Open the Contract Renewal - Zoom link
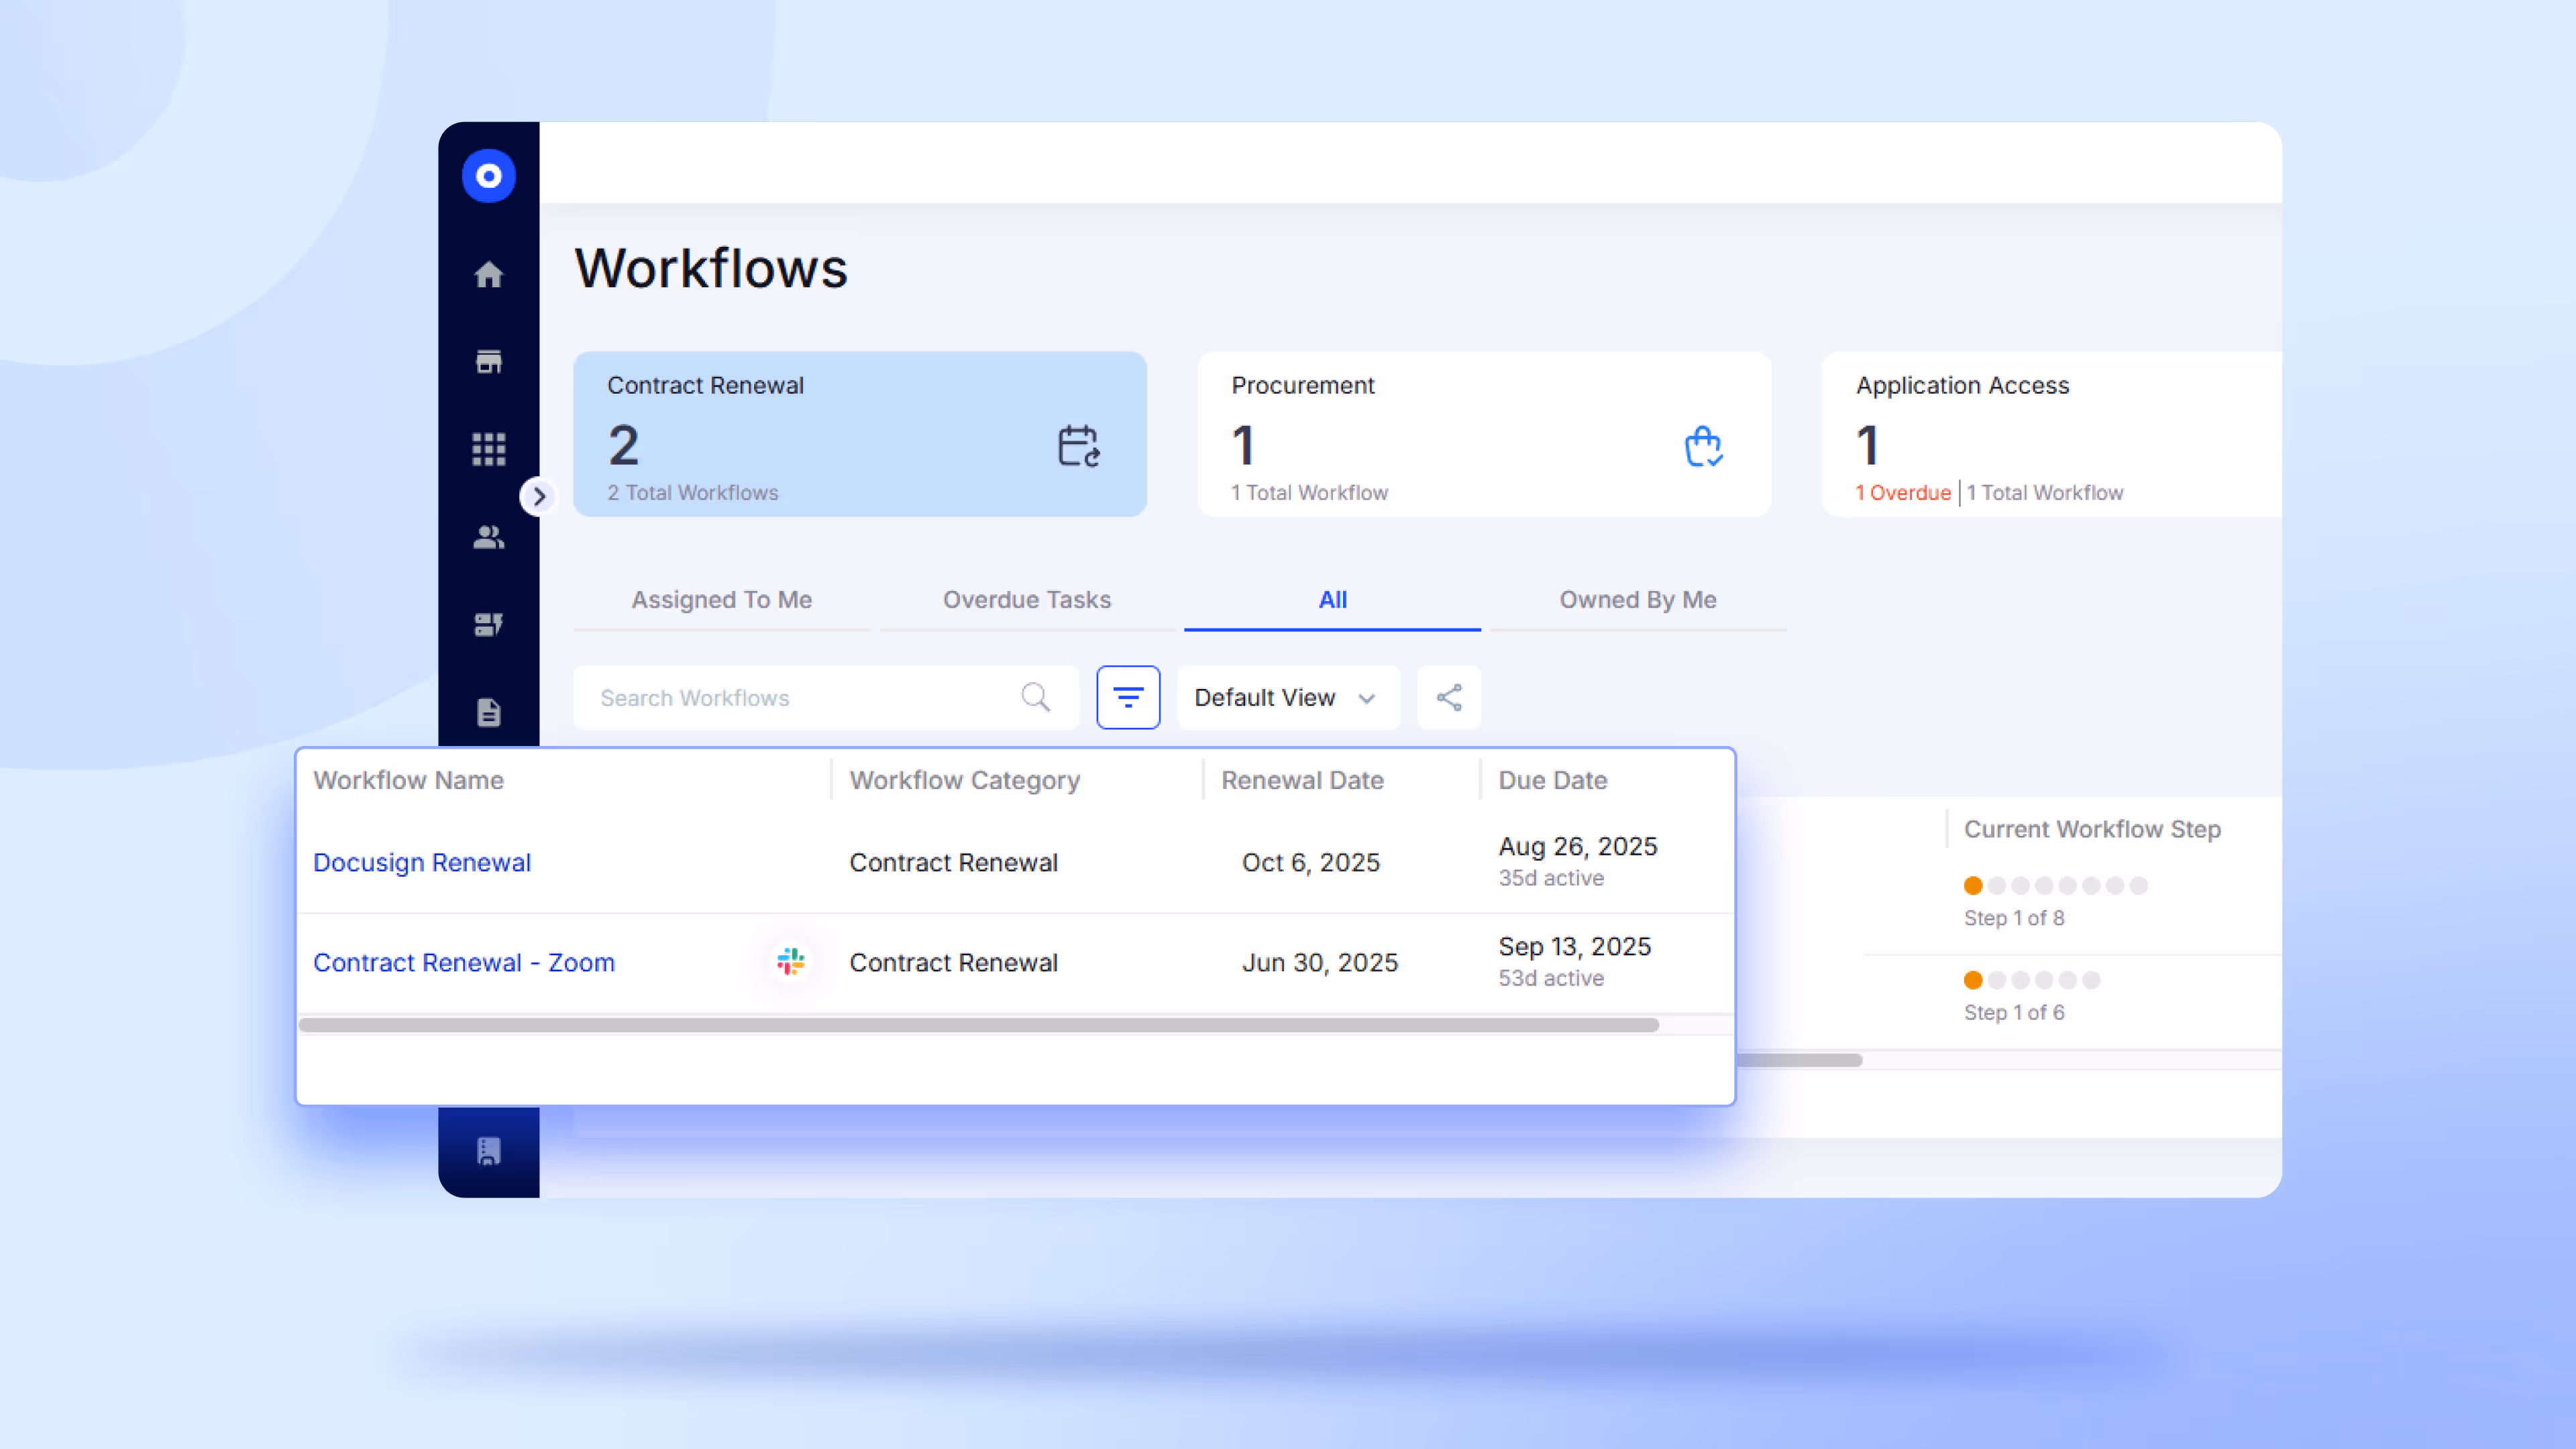The height and width of the screenshot is (1449, 2576). click(464, 962)
